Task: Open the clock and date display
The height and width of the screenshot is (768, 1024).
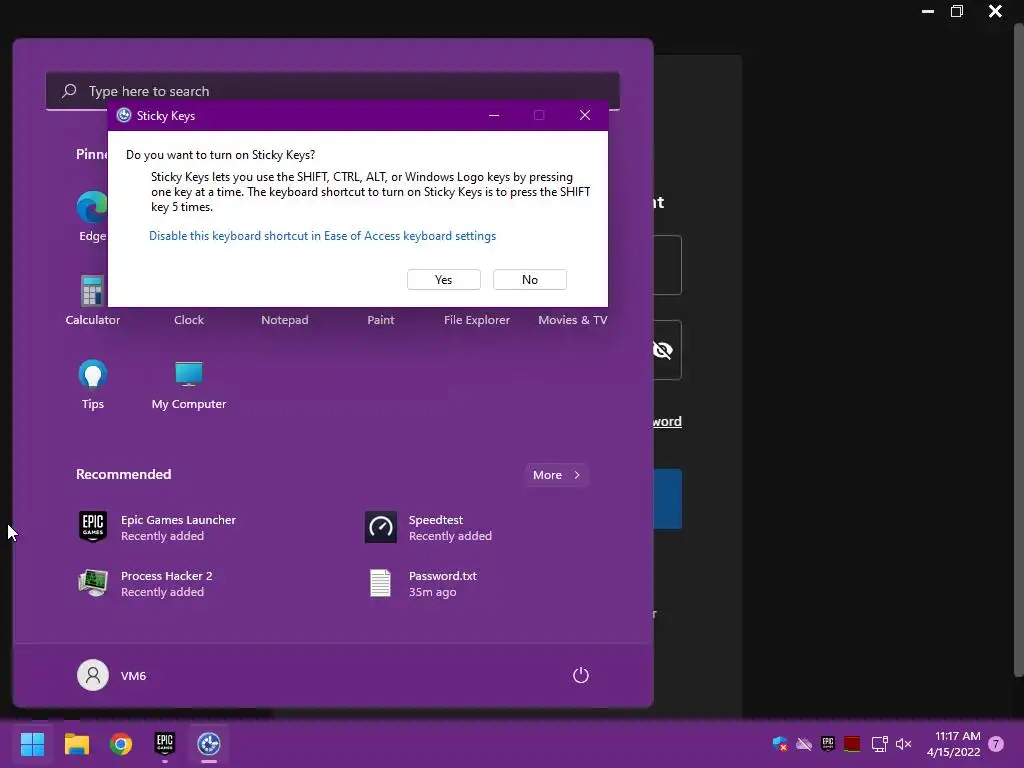Action: click(x=953, y=744)
